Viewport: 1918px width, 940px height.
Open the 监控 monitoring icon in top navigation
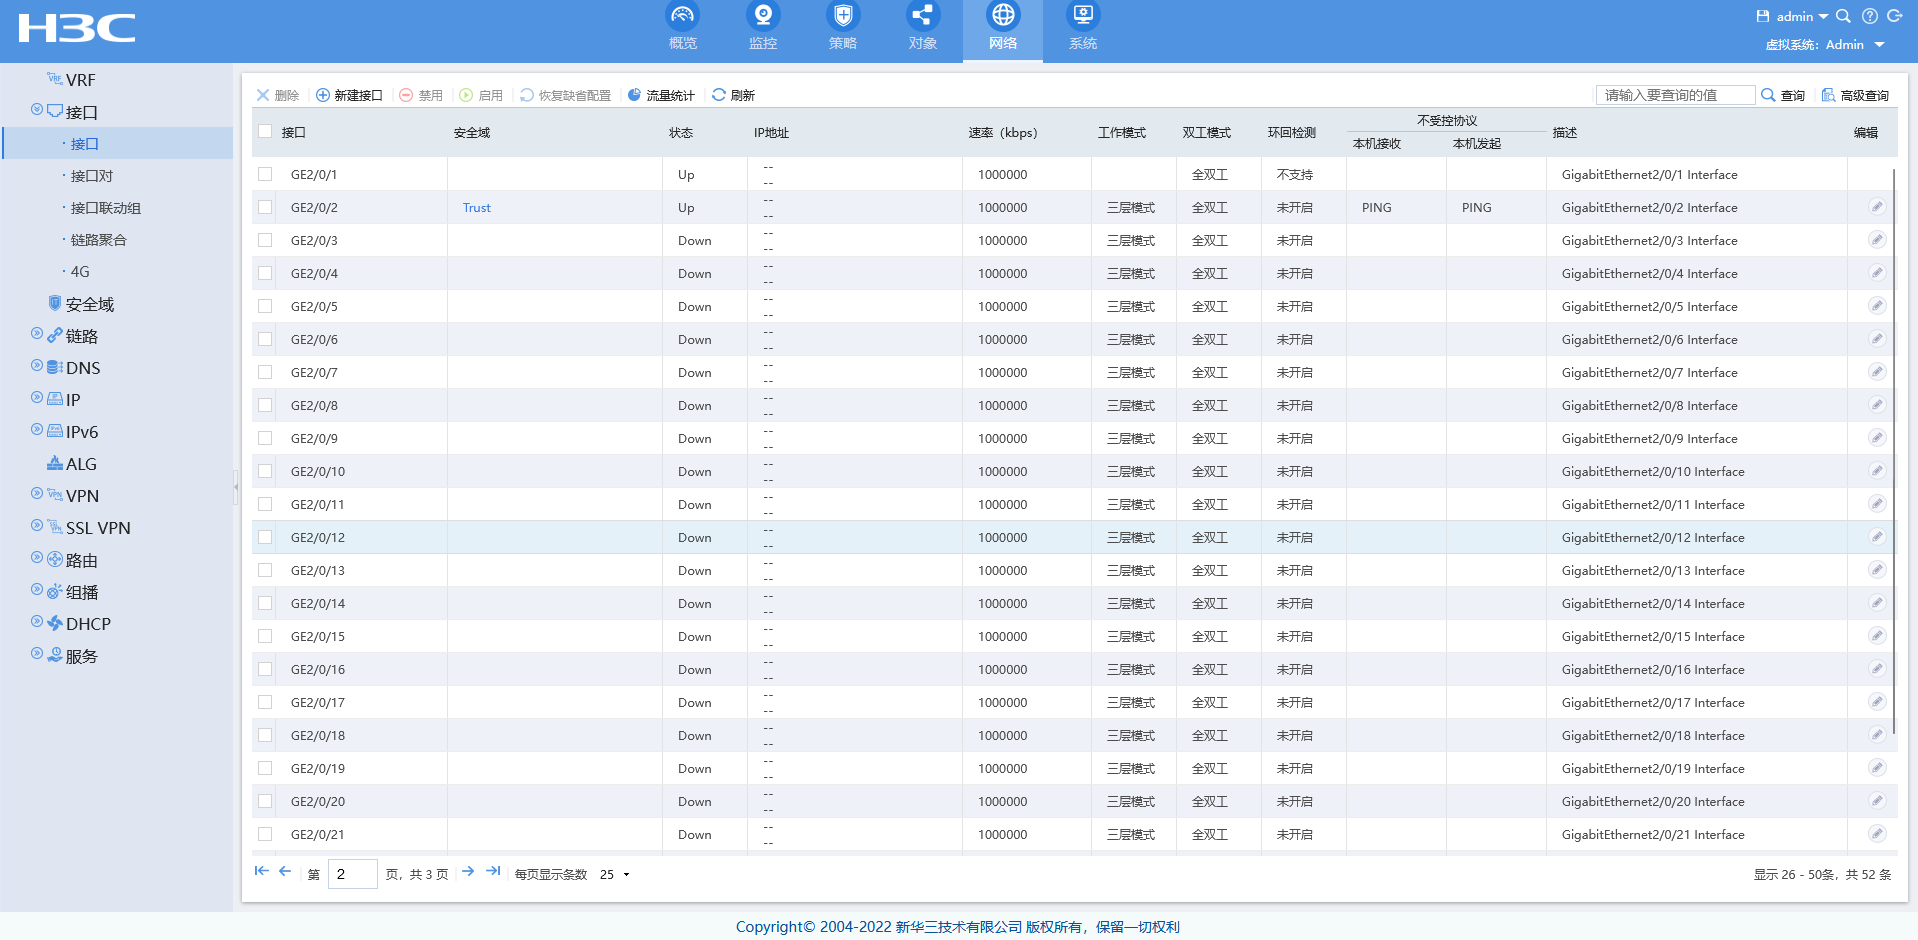(763, 17)
